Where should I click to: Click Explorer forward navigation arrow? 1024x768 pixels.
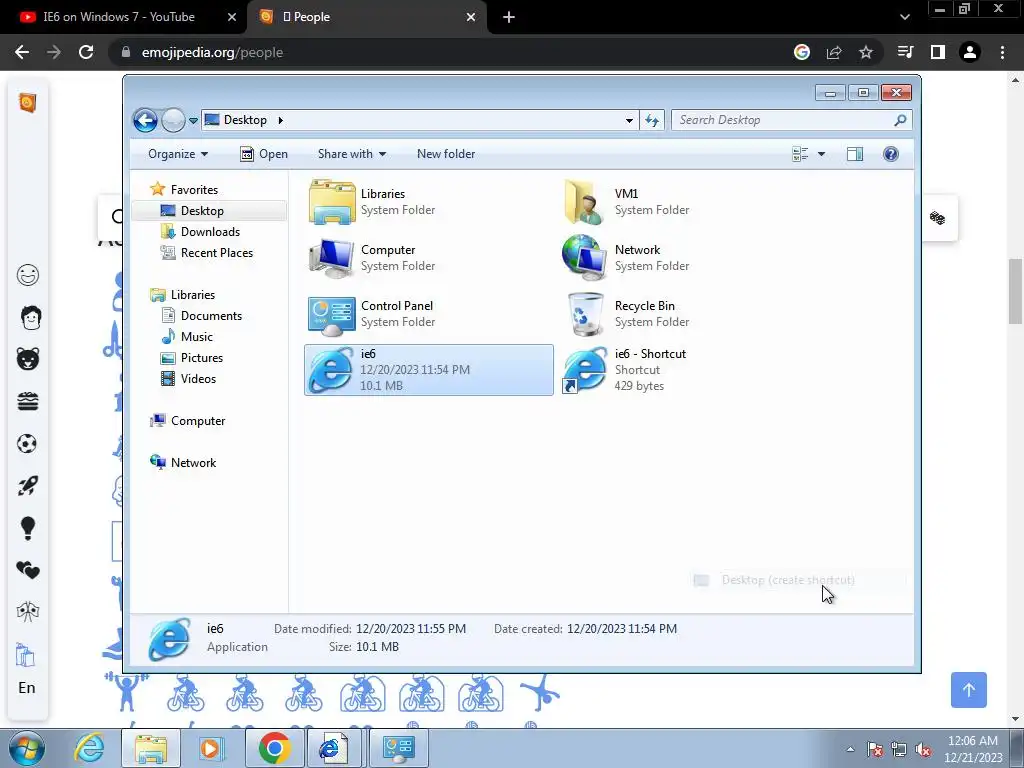point(173,120)
